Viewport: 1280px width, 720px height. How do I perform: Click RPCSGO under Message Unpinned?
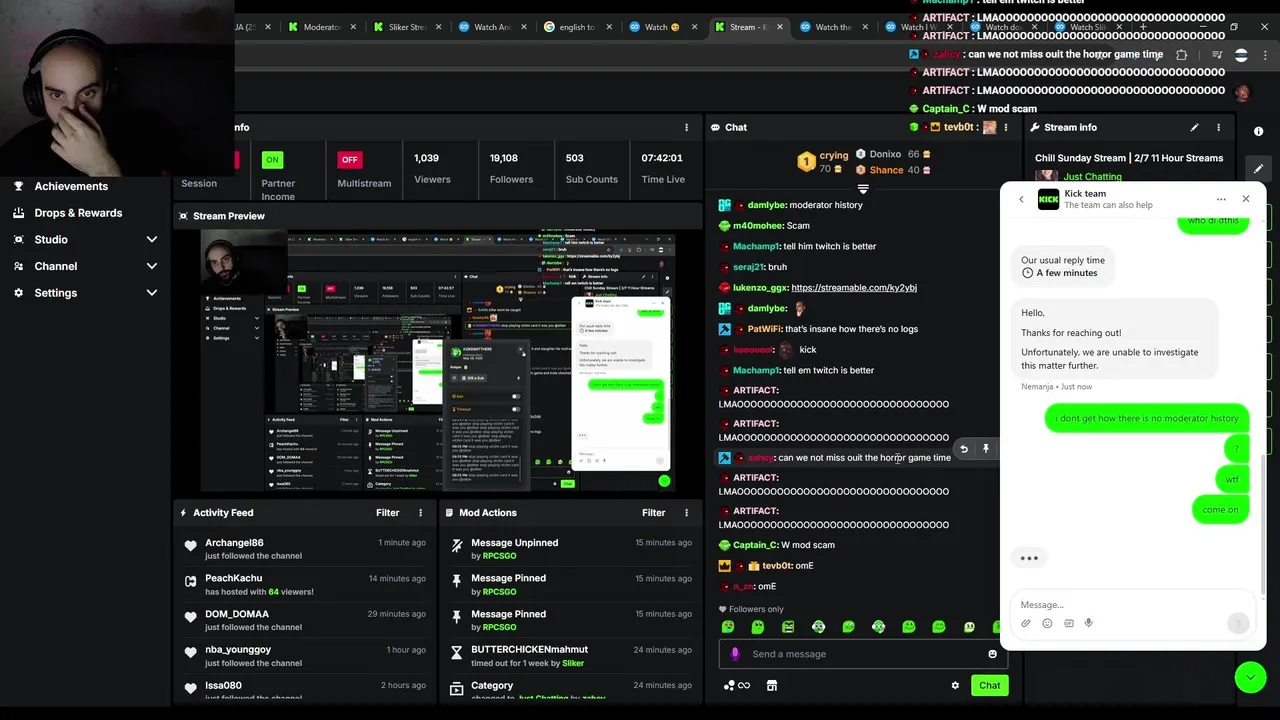click(x=499, y=556)
